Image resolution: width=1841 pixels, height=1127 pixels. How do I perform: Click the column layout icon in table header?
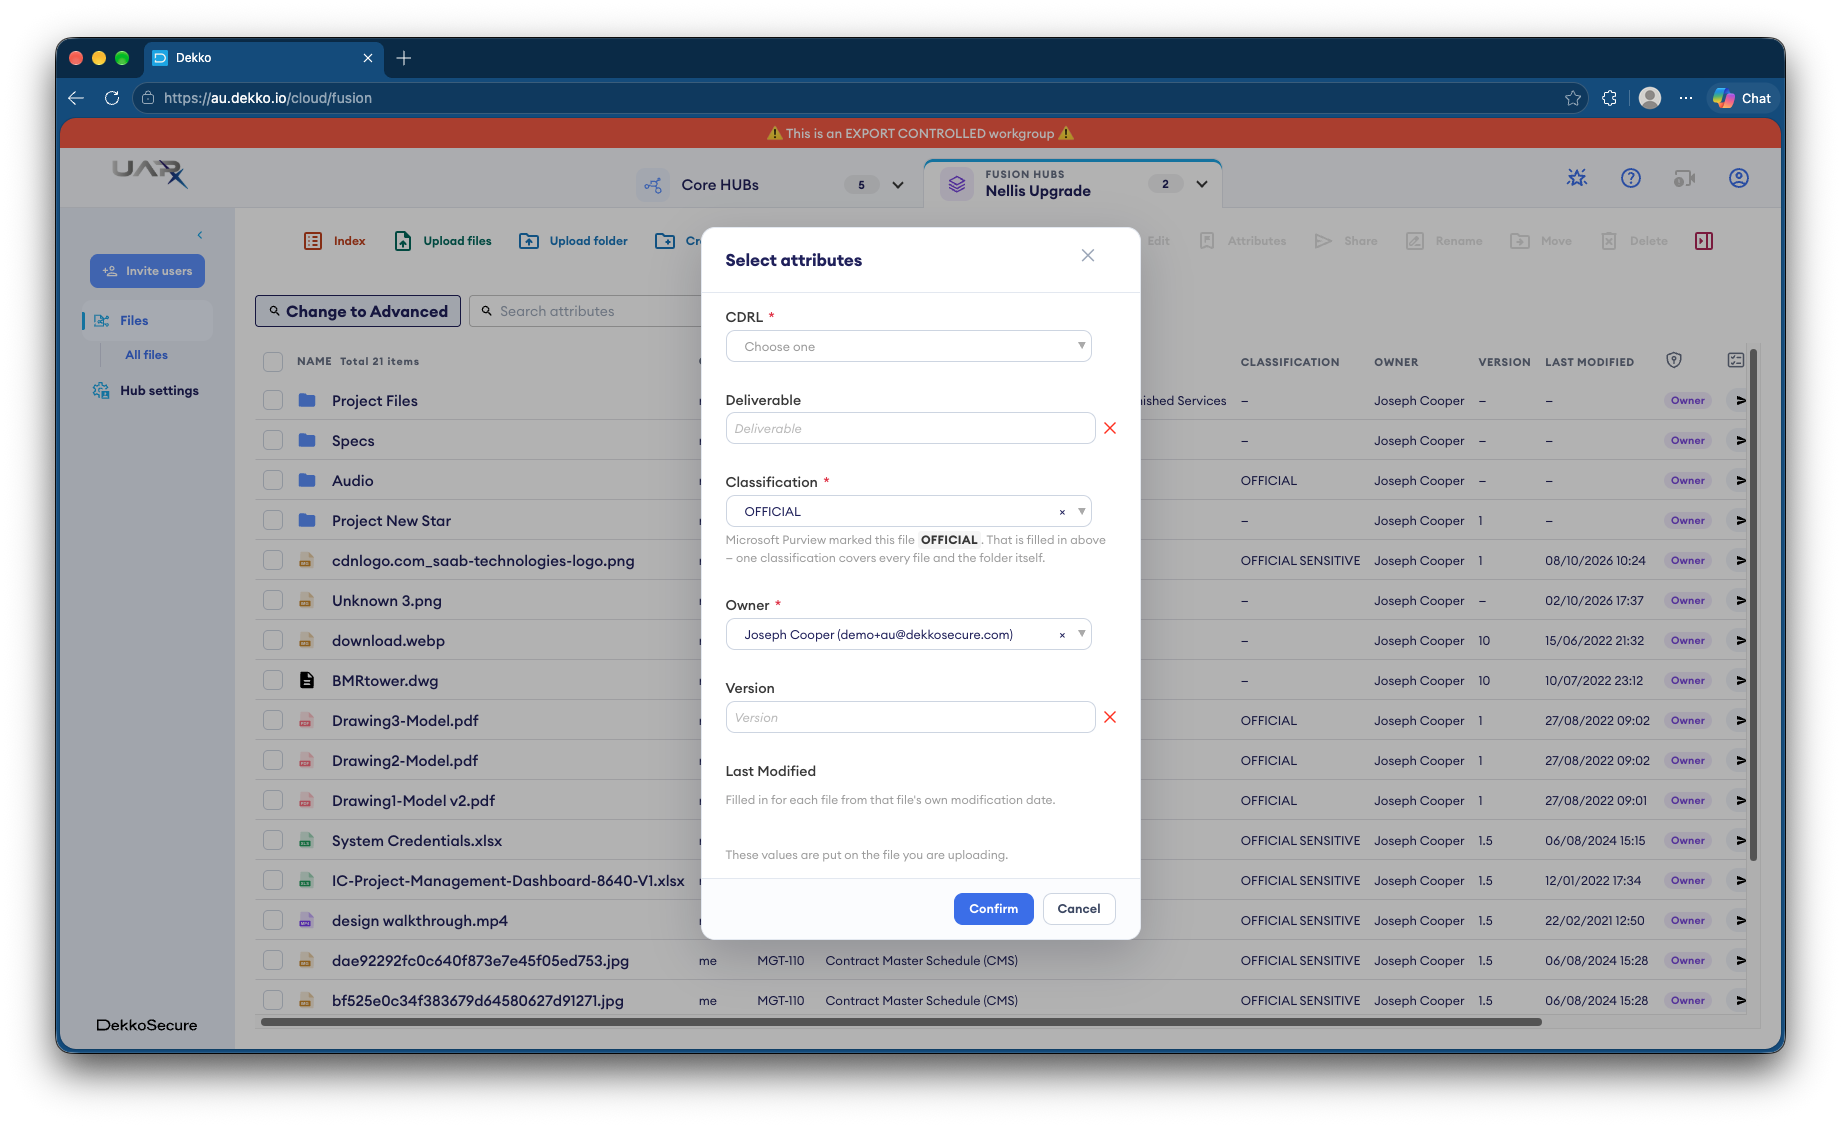click(x=1736, y=360)
